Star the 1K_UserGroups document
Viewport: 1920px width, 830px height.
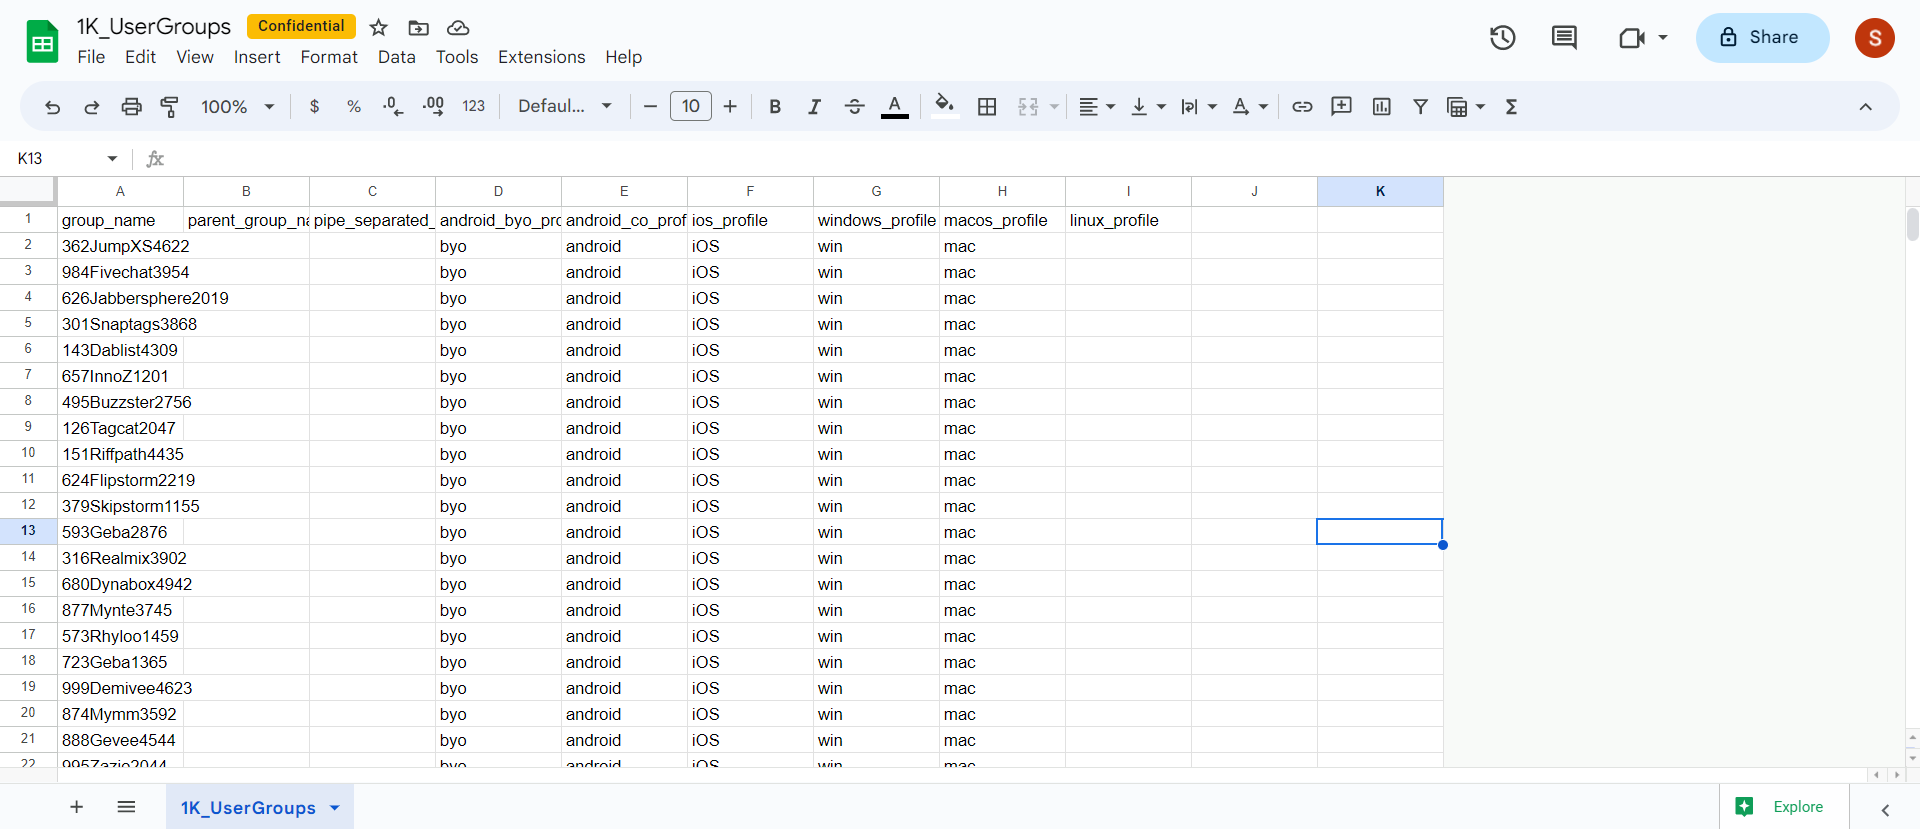tap(378, 28)
